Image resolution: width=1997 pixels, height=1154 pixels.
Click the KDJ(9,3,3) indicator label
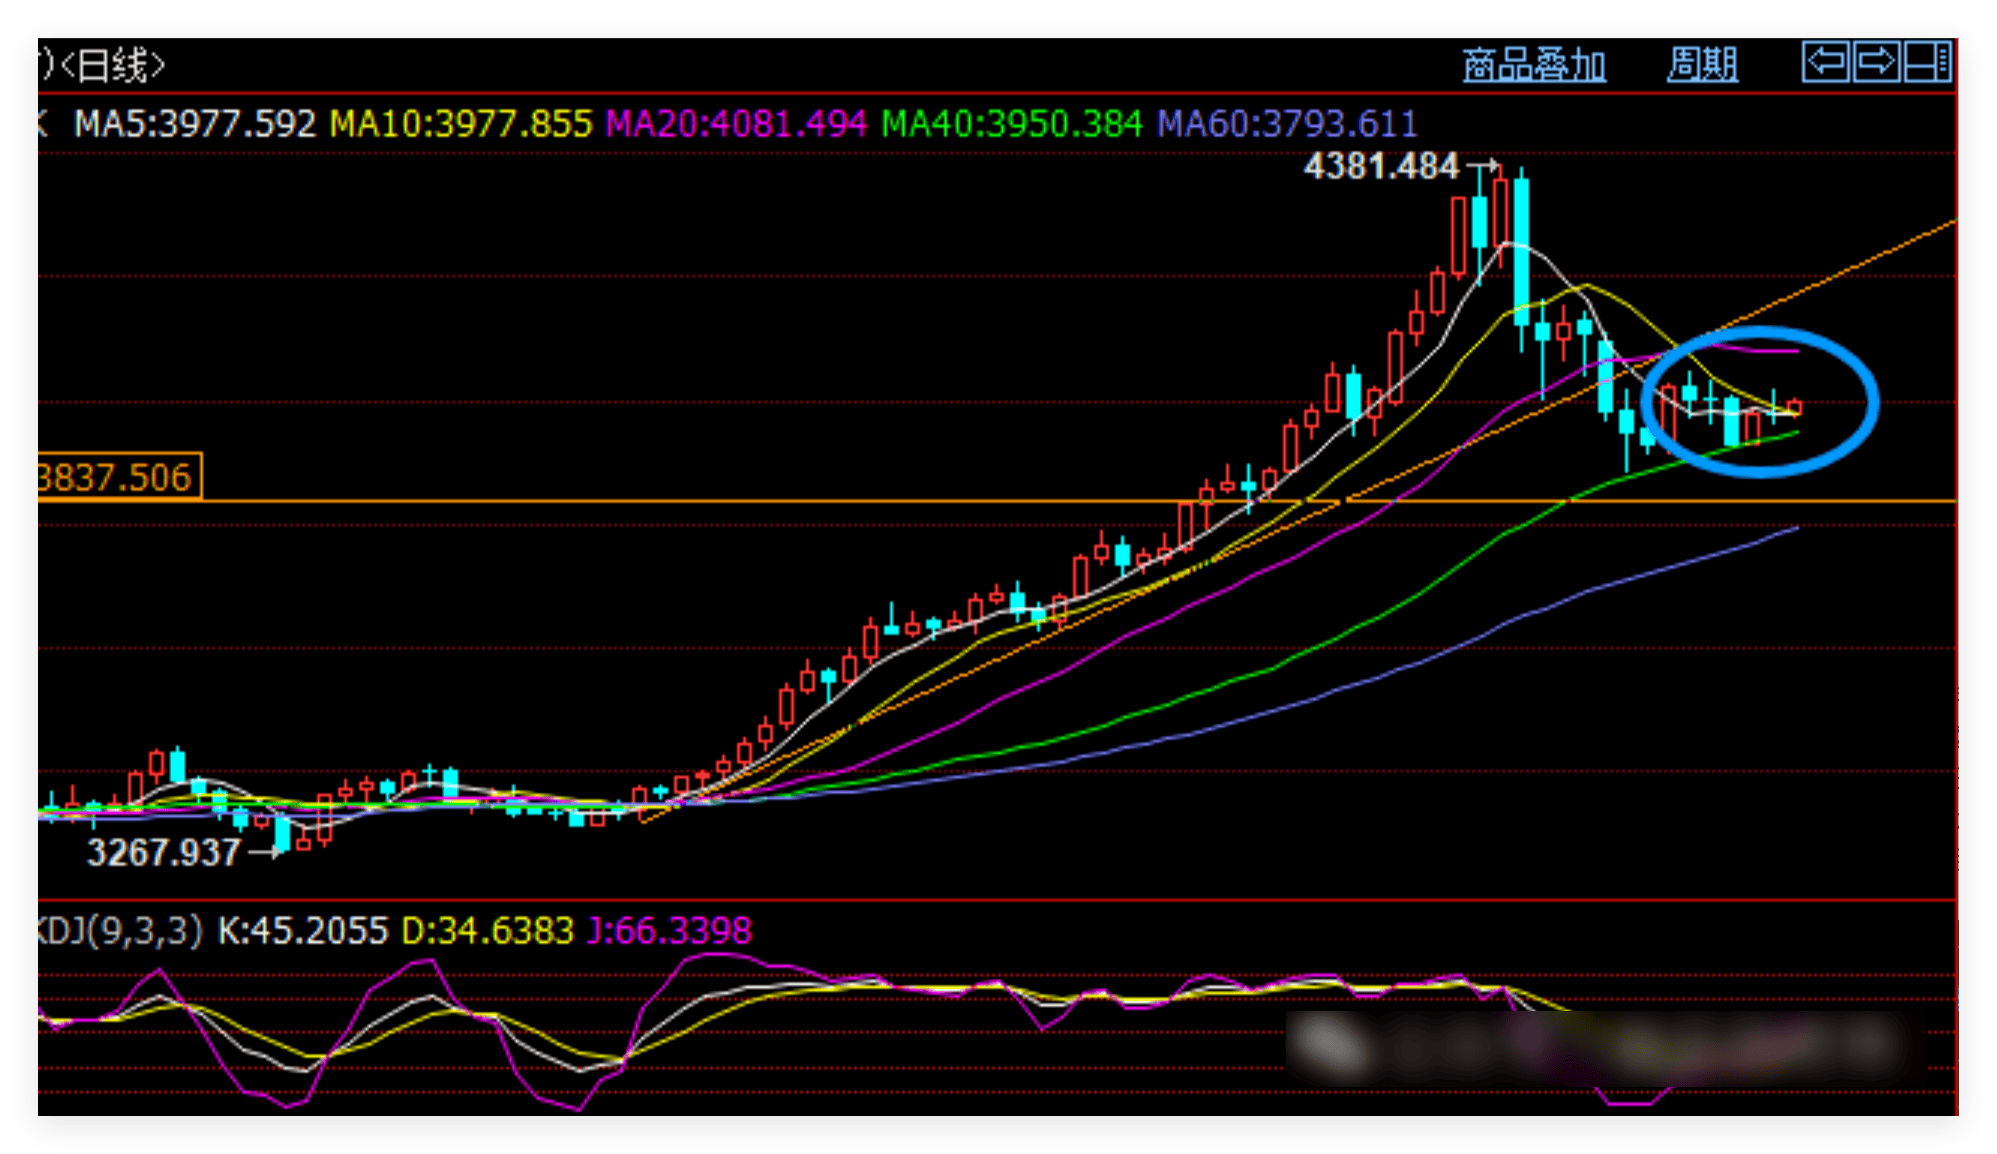click(120, 931)
